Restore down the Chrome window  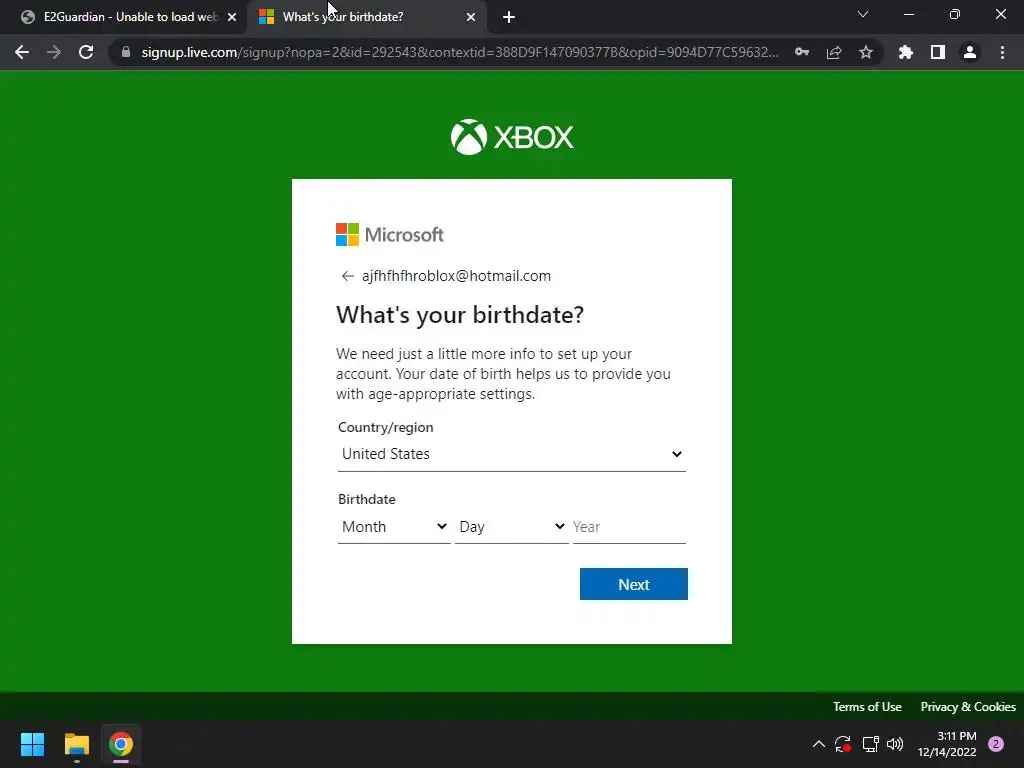(x=955, y=14)
